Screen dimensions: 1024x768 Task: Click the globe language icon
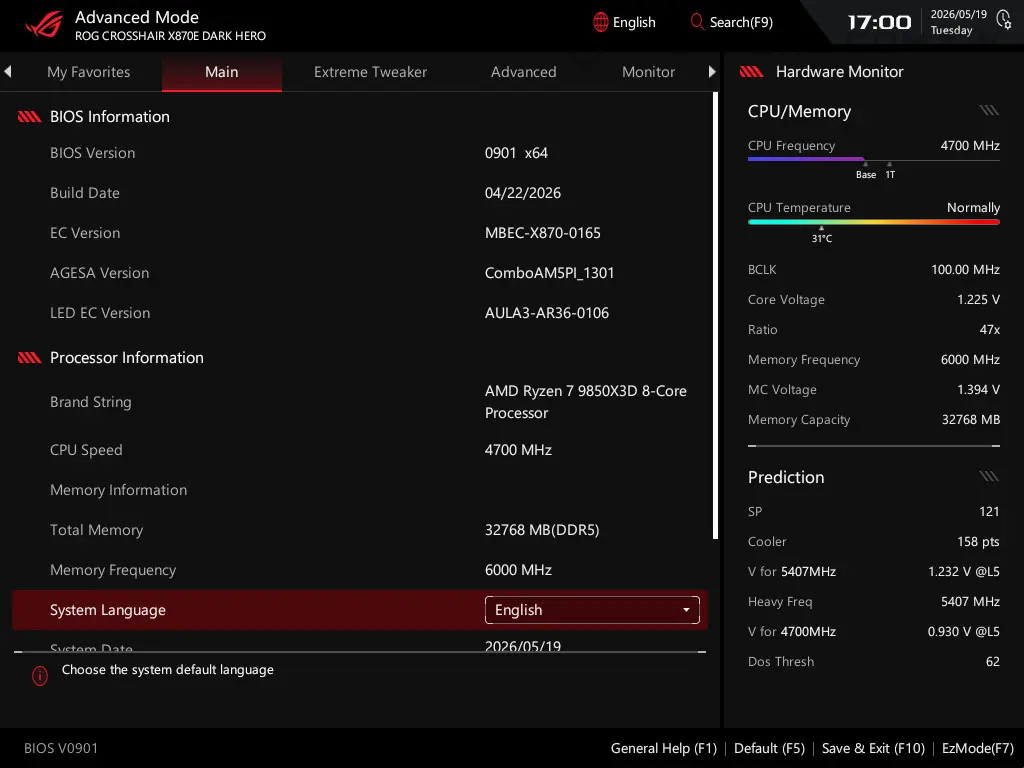click(x=600, y=22)
